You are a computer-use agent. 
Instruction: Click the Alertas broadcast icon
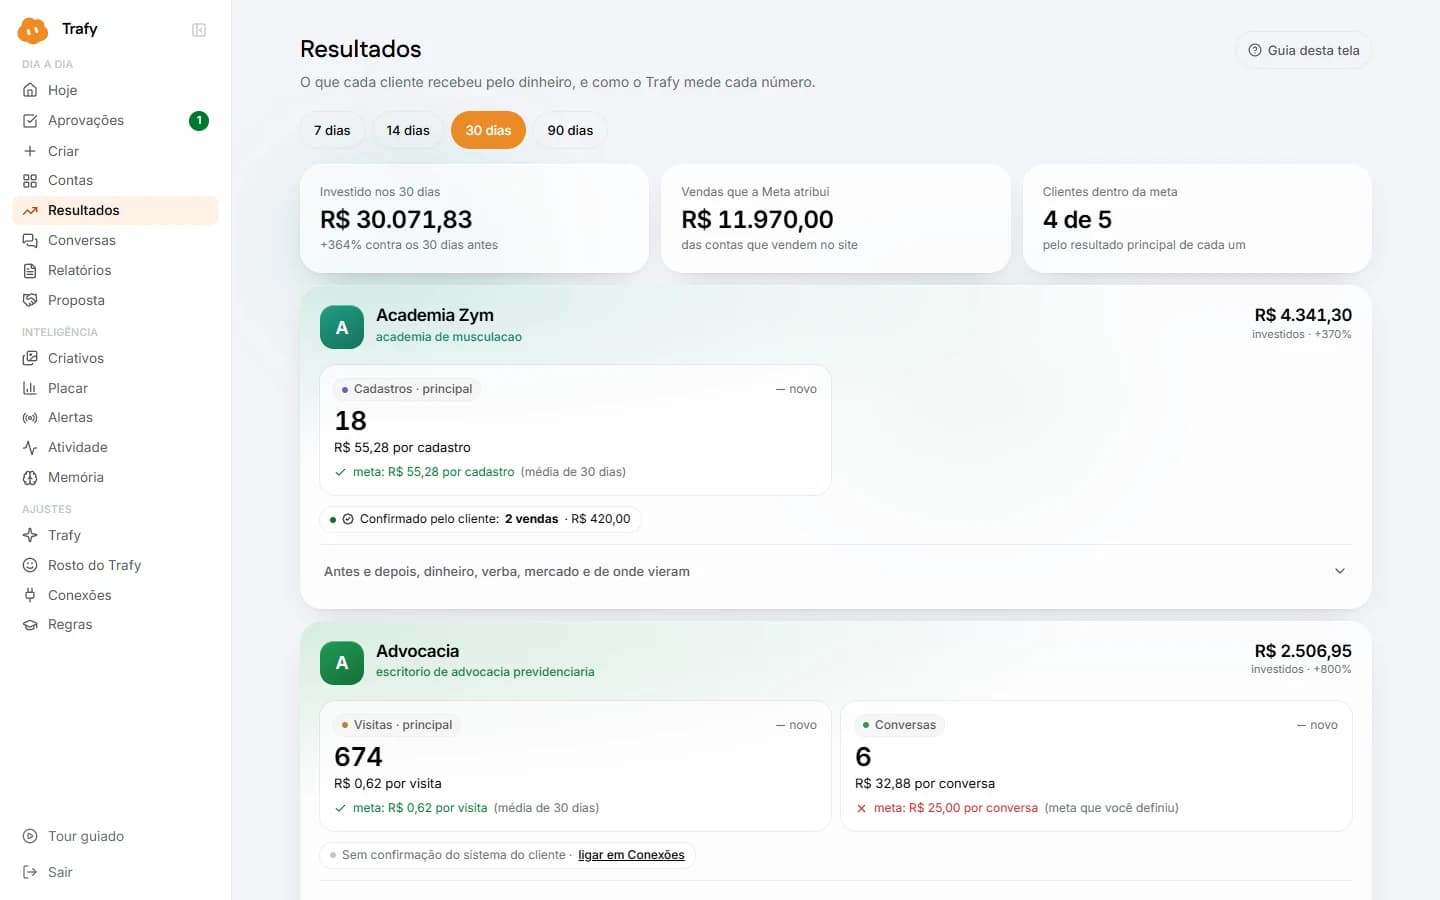[x=30, y=417]
